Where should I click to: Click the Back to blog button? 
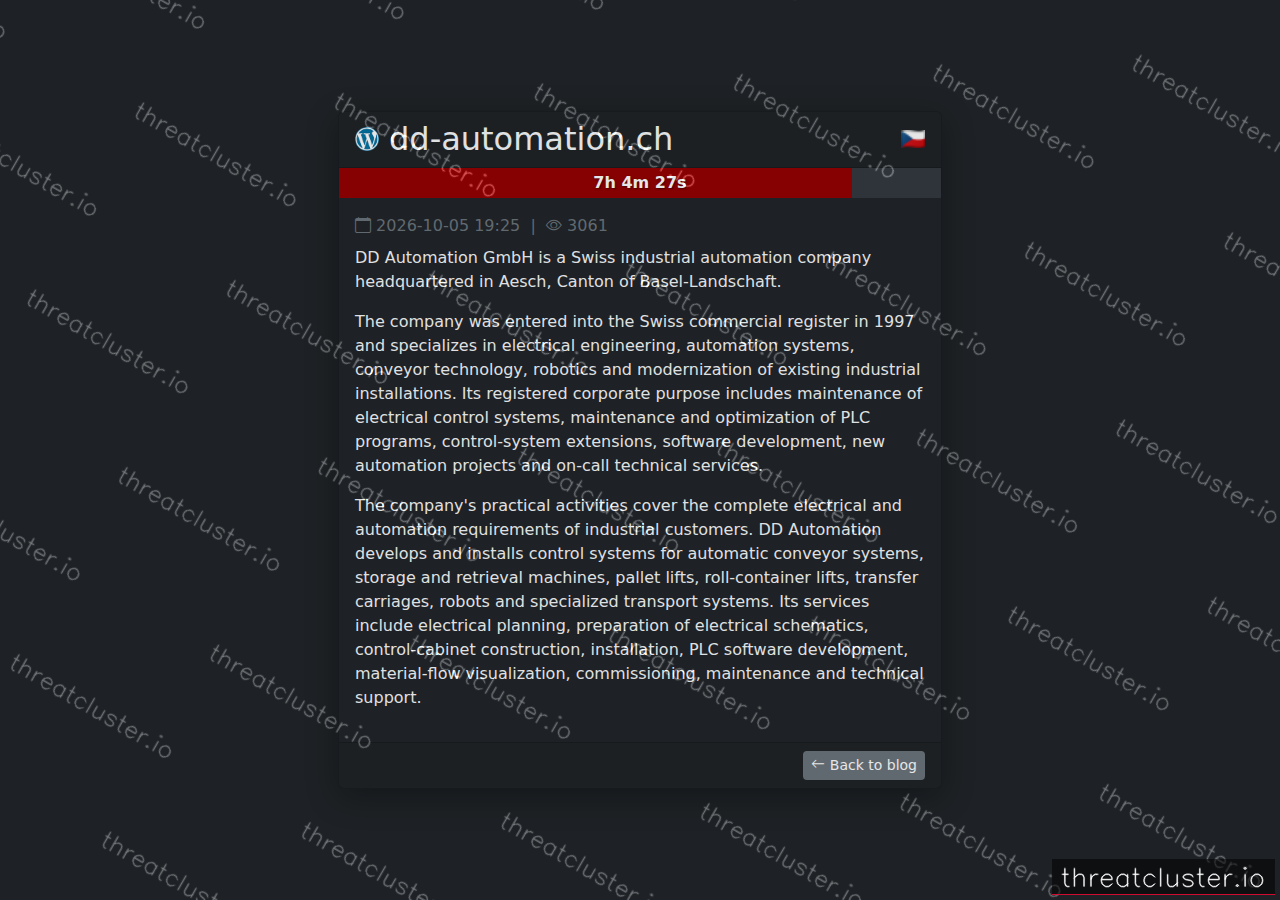864,765
